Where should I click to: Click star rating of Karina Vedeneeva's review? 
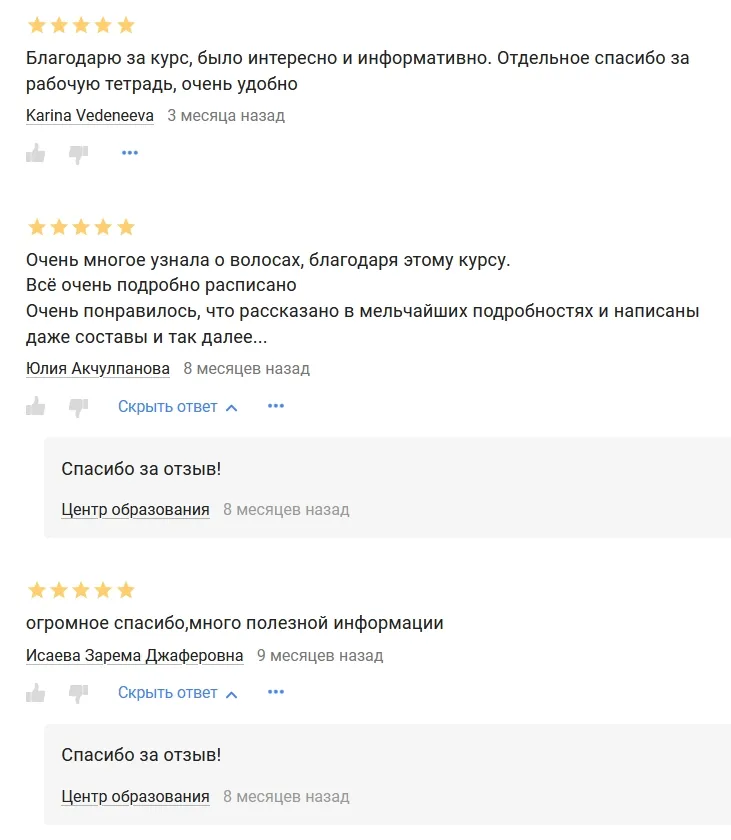pyautogui.click(x=81, y=25)
